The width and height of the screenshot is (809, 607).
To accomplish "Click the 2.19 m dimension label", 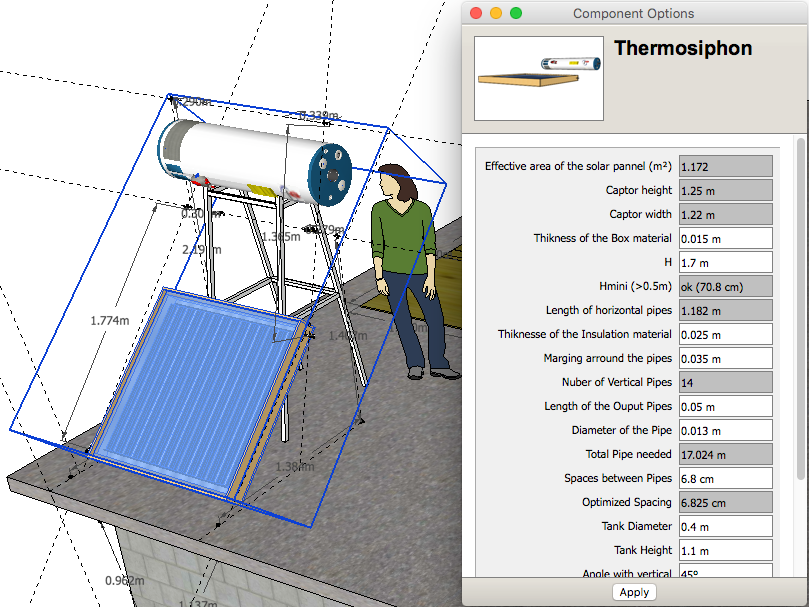I will 202,250.
